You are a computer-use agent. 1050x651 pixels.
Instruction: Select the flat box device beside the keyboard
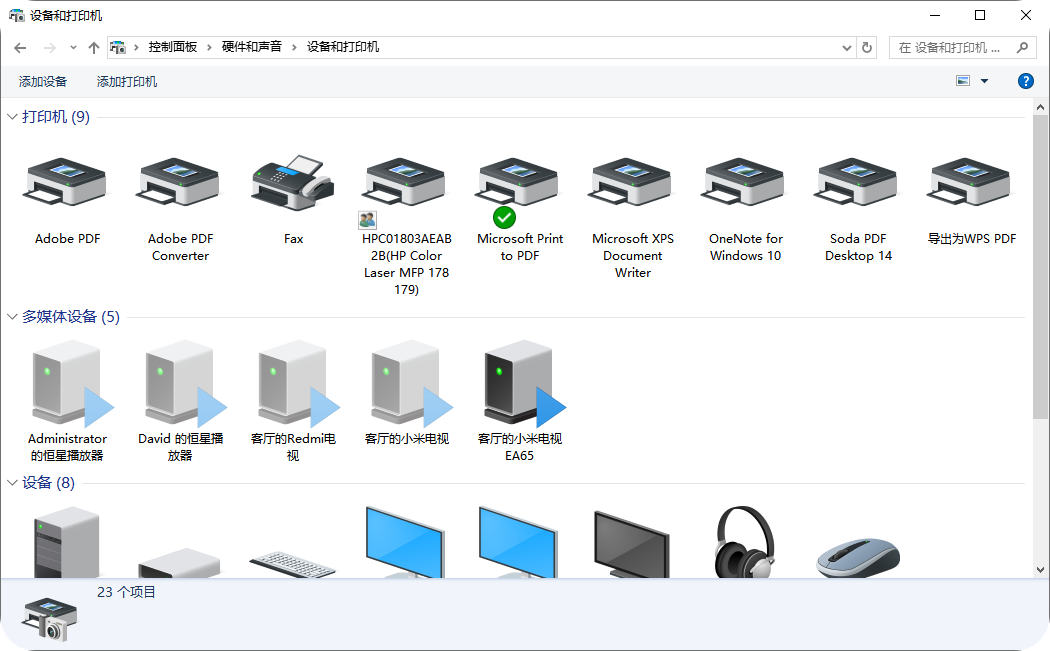click(x=179, y=563)
